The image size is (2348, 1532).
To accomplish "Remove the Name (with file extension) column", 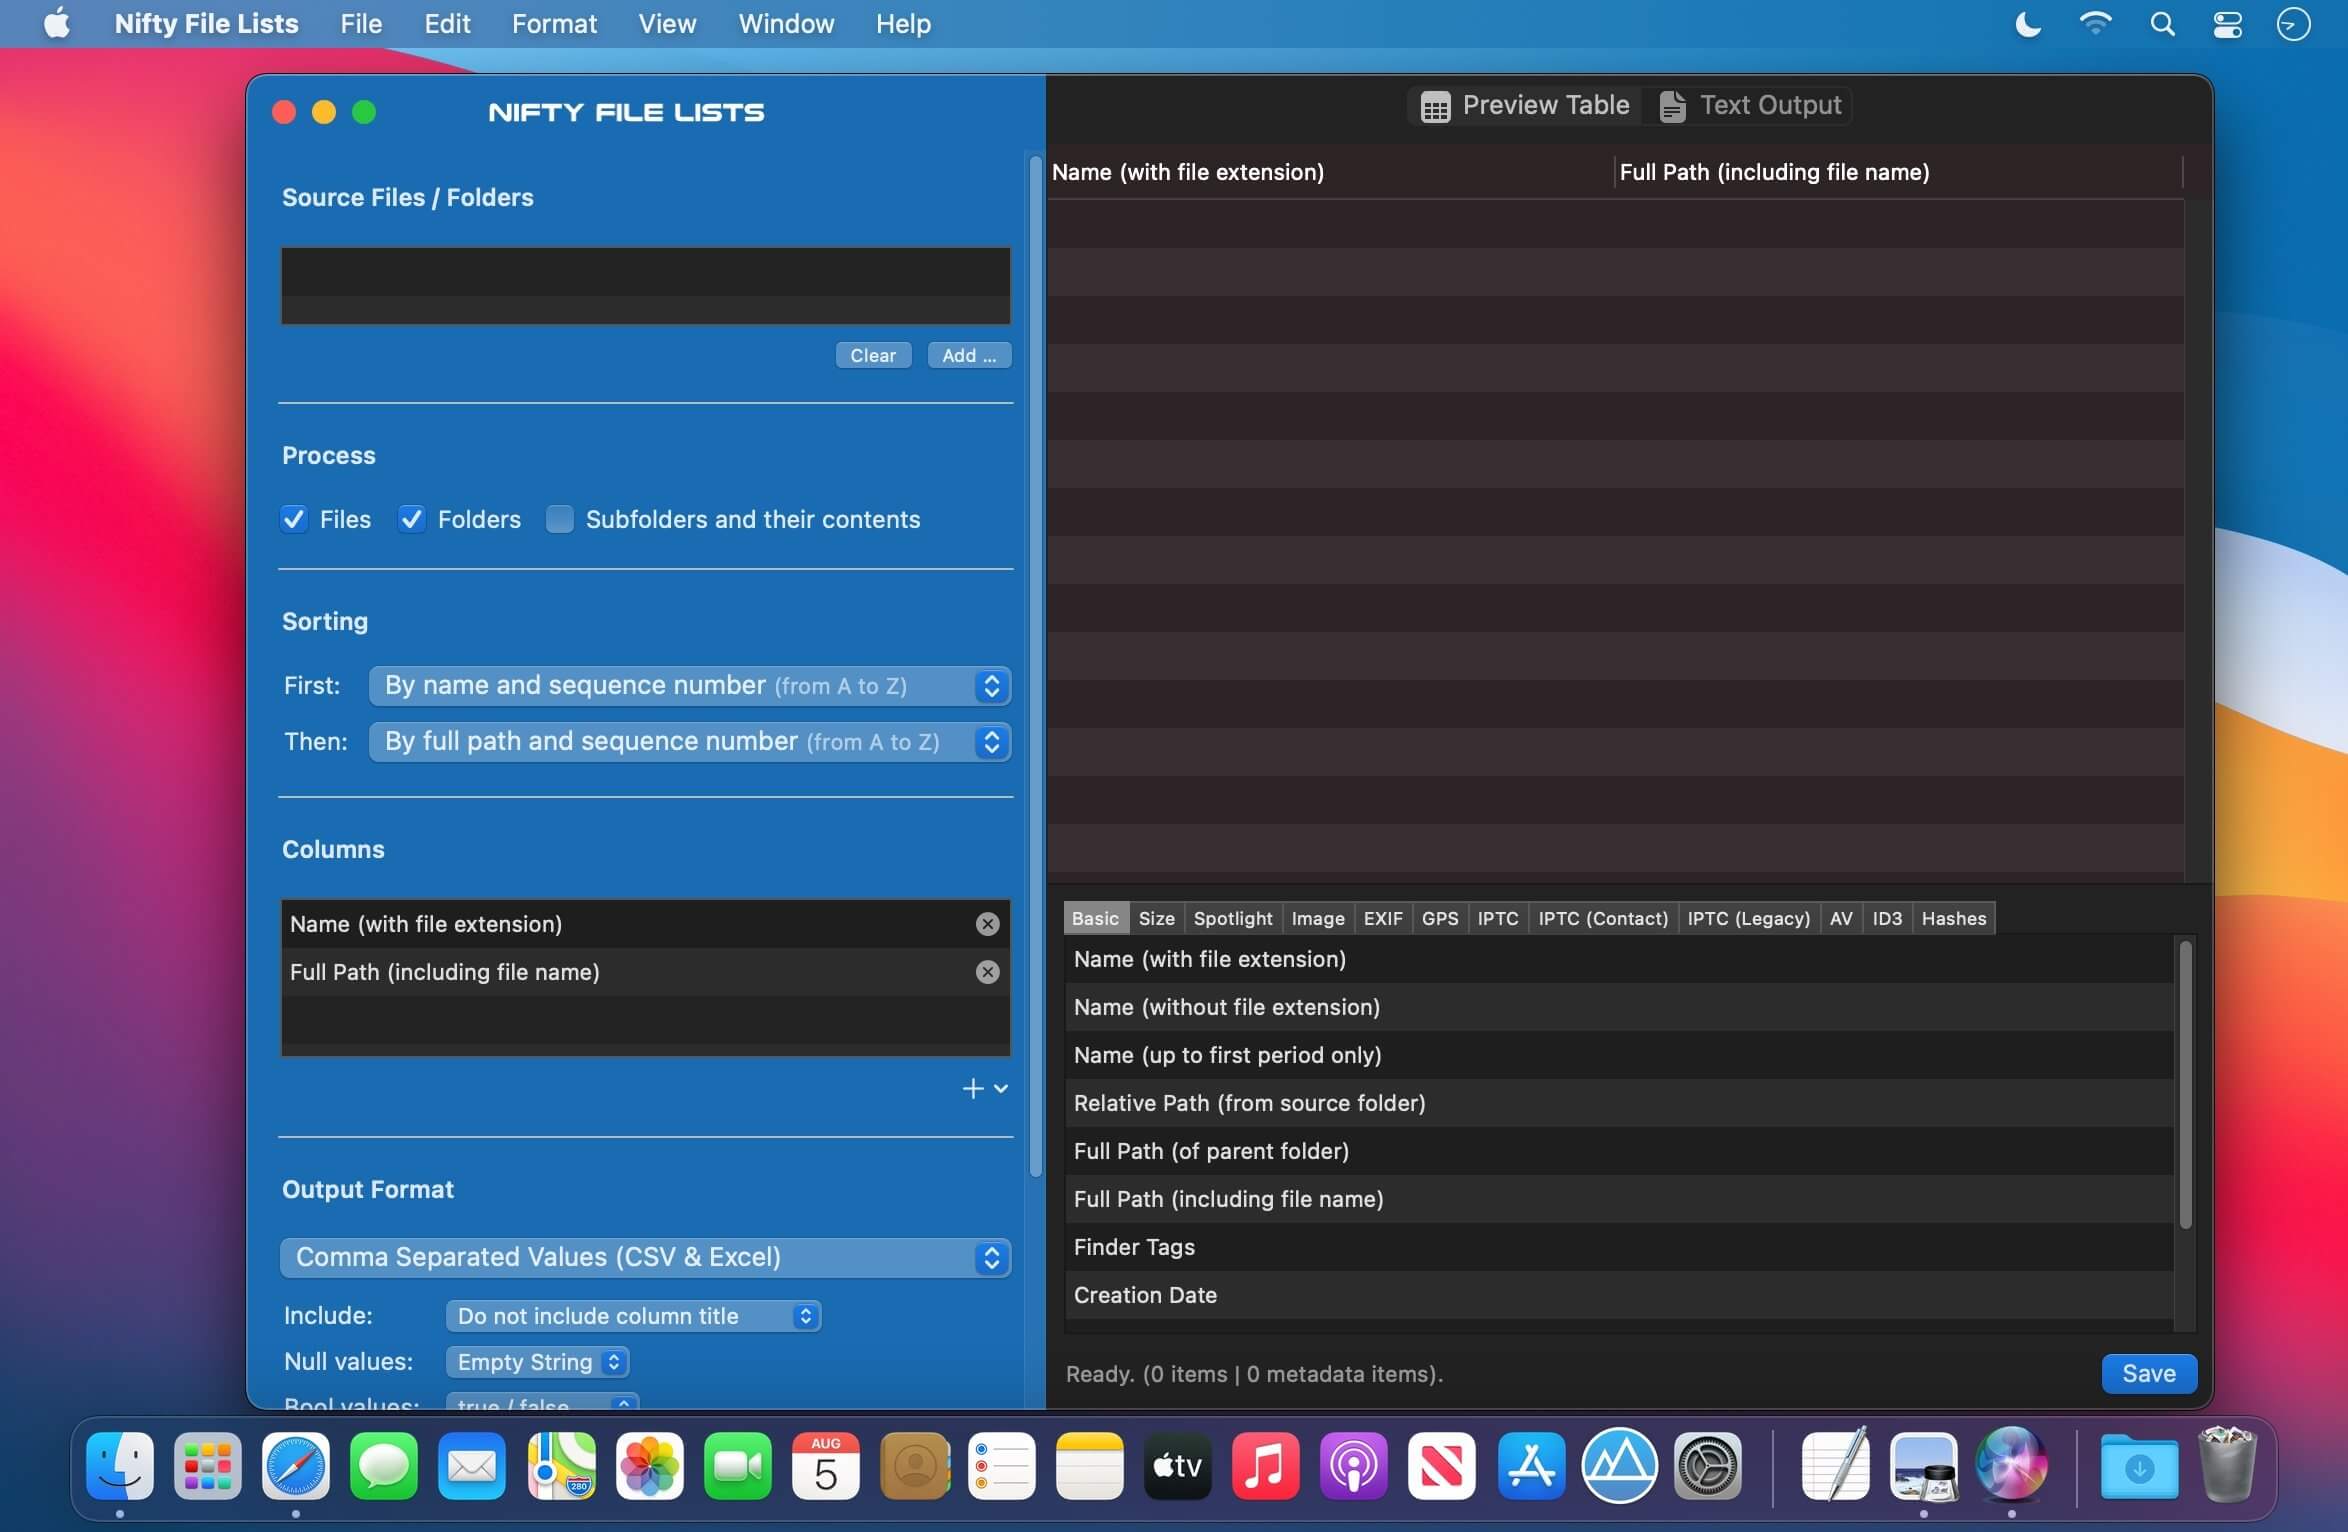I will tap(987, 924).
